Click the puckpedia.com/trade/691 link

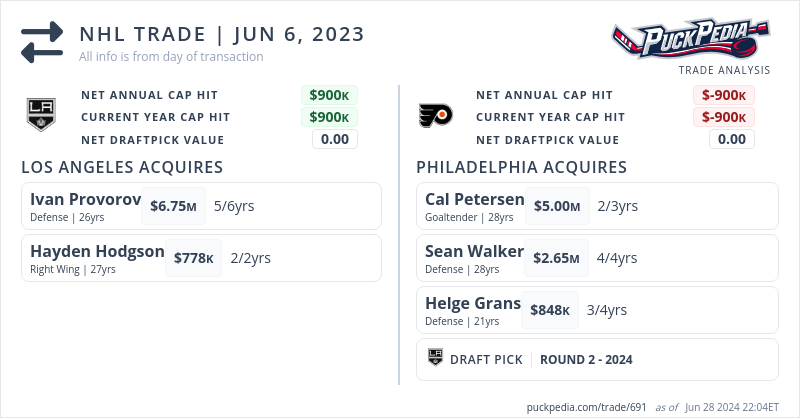click(x=586, y=407)
